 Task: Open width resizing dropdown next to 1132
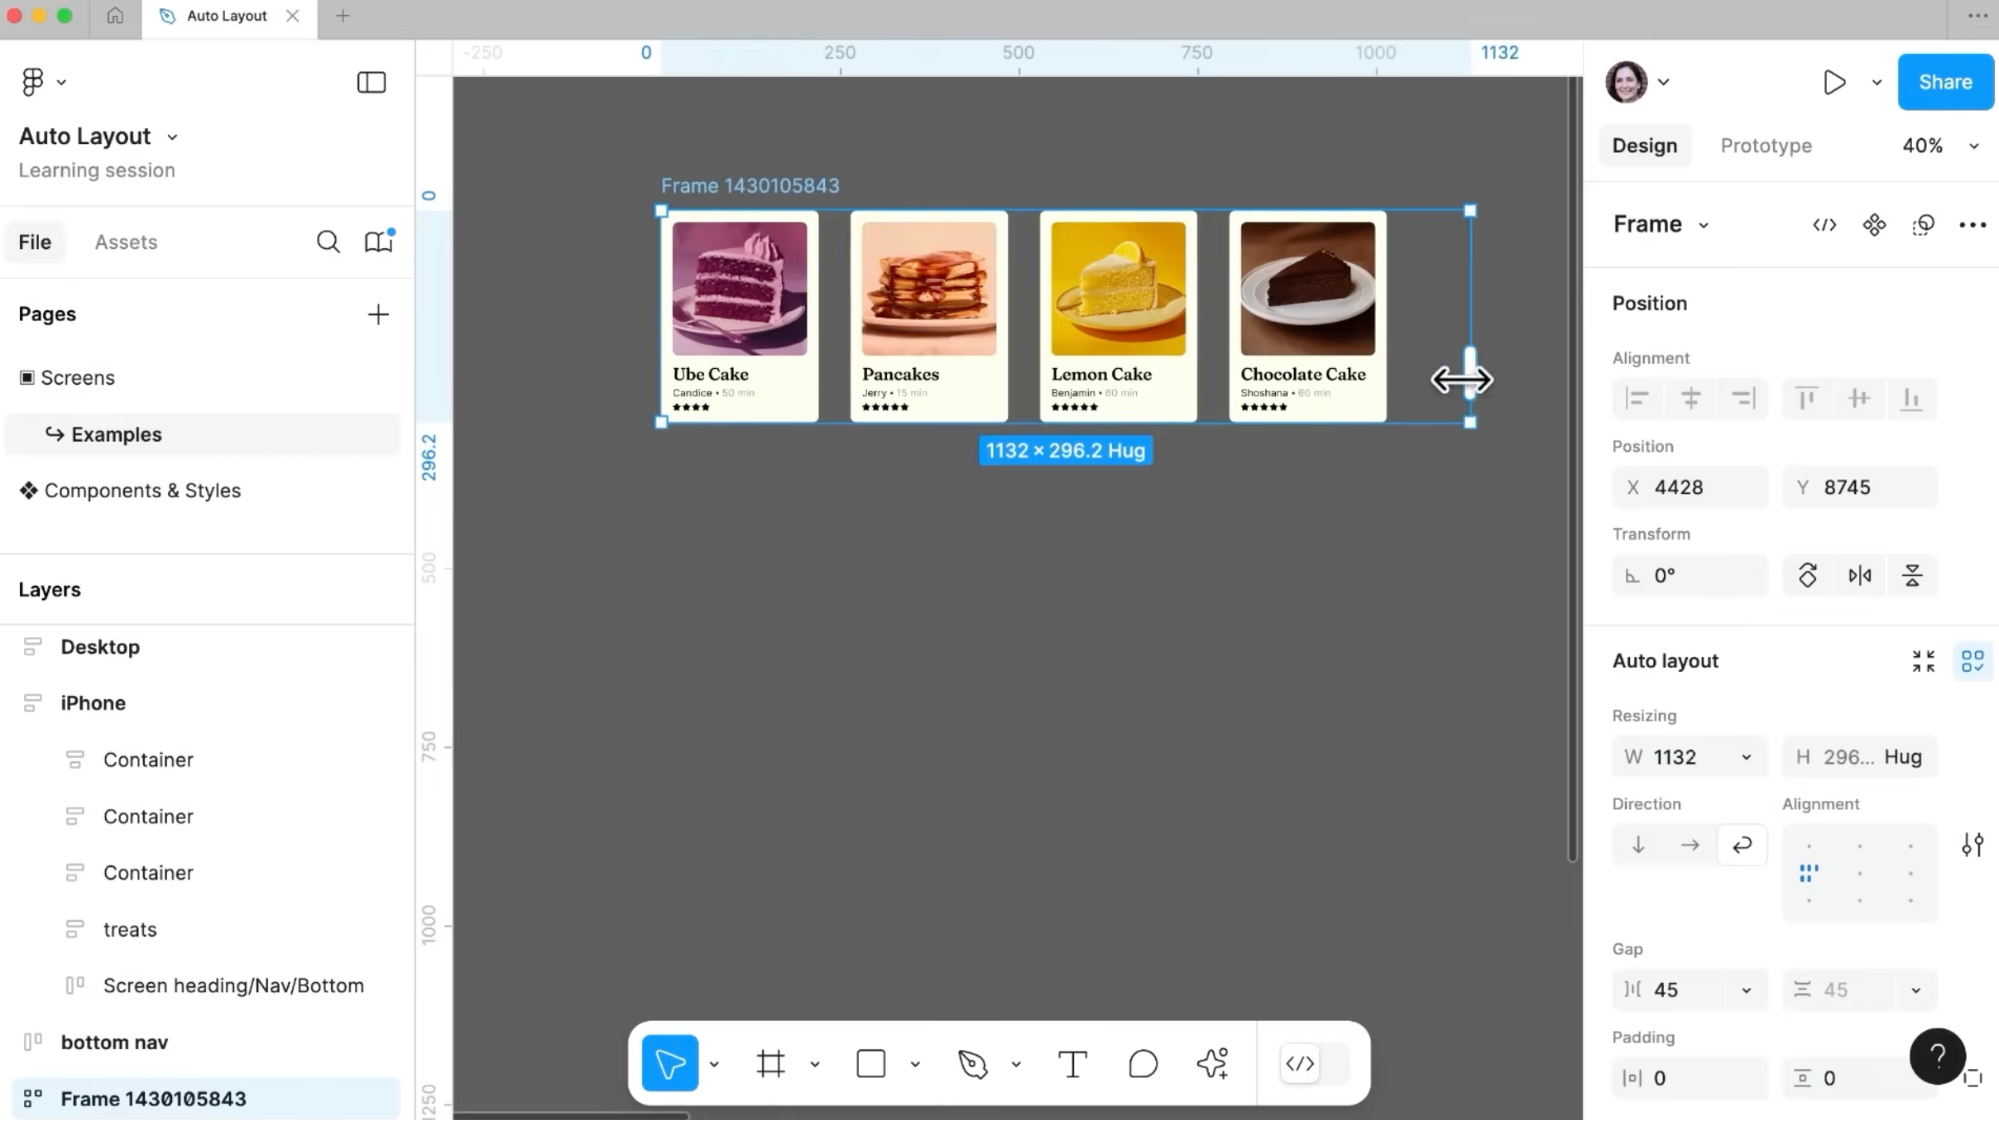pyautogui.click(x=1746, y=757)
